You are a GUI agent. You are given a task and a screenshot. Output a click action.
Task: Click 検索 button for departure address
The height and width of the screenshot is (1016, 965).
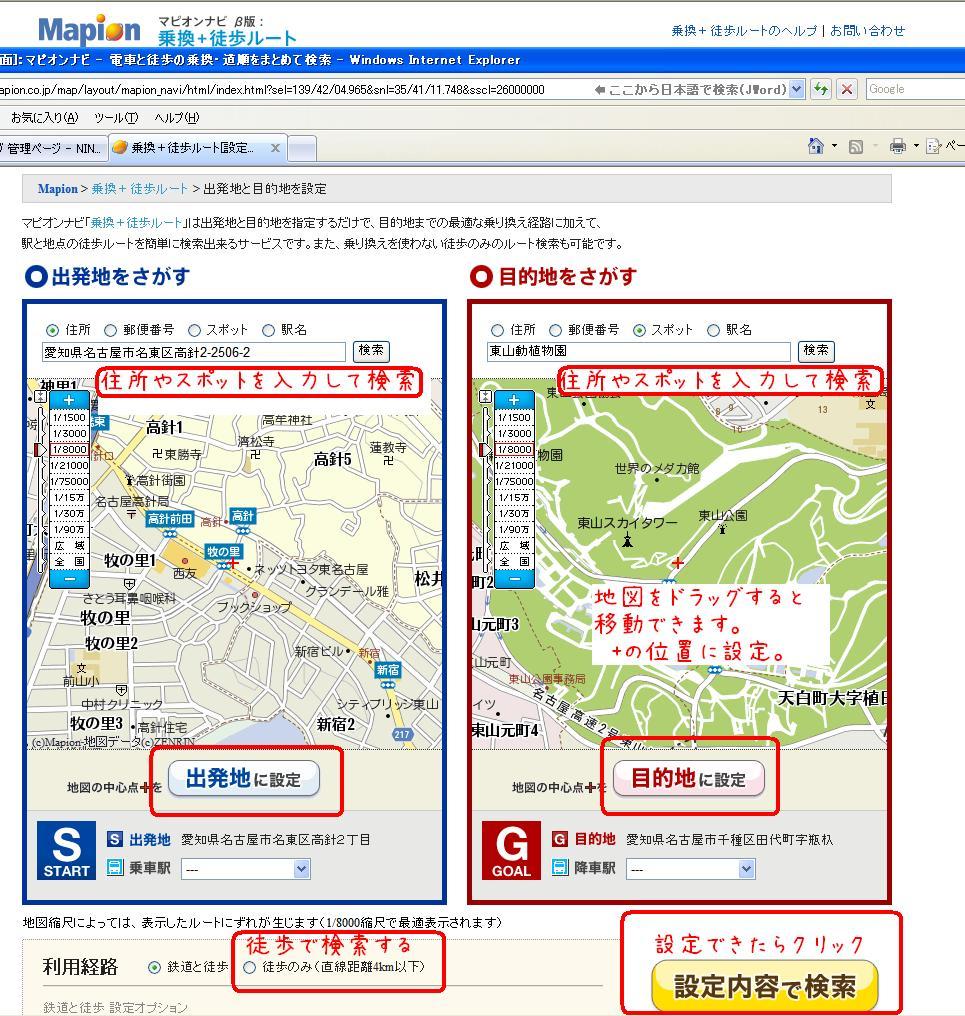(371, 351)
